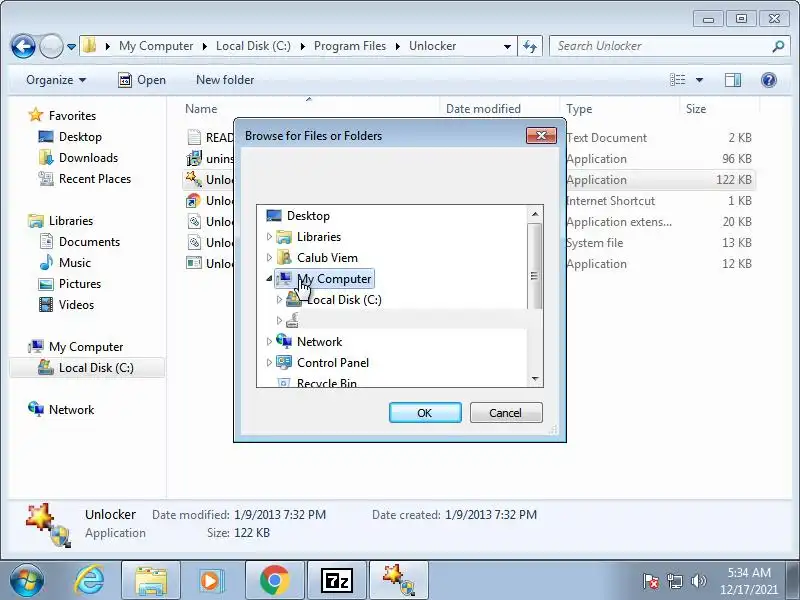This screenshot has width=800, height=600.
Task: Click OK in the browse dialog
Action: point(425,413)
